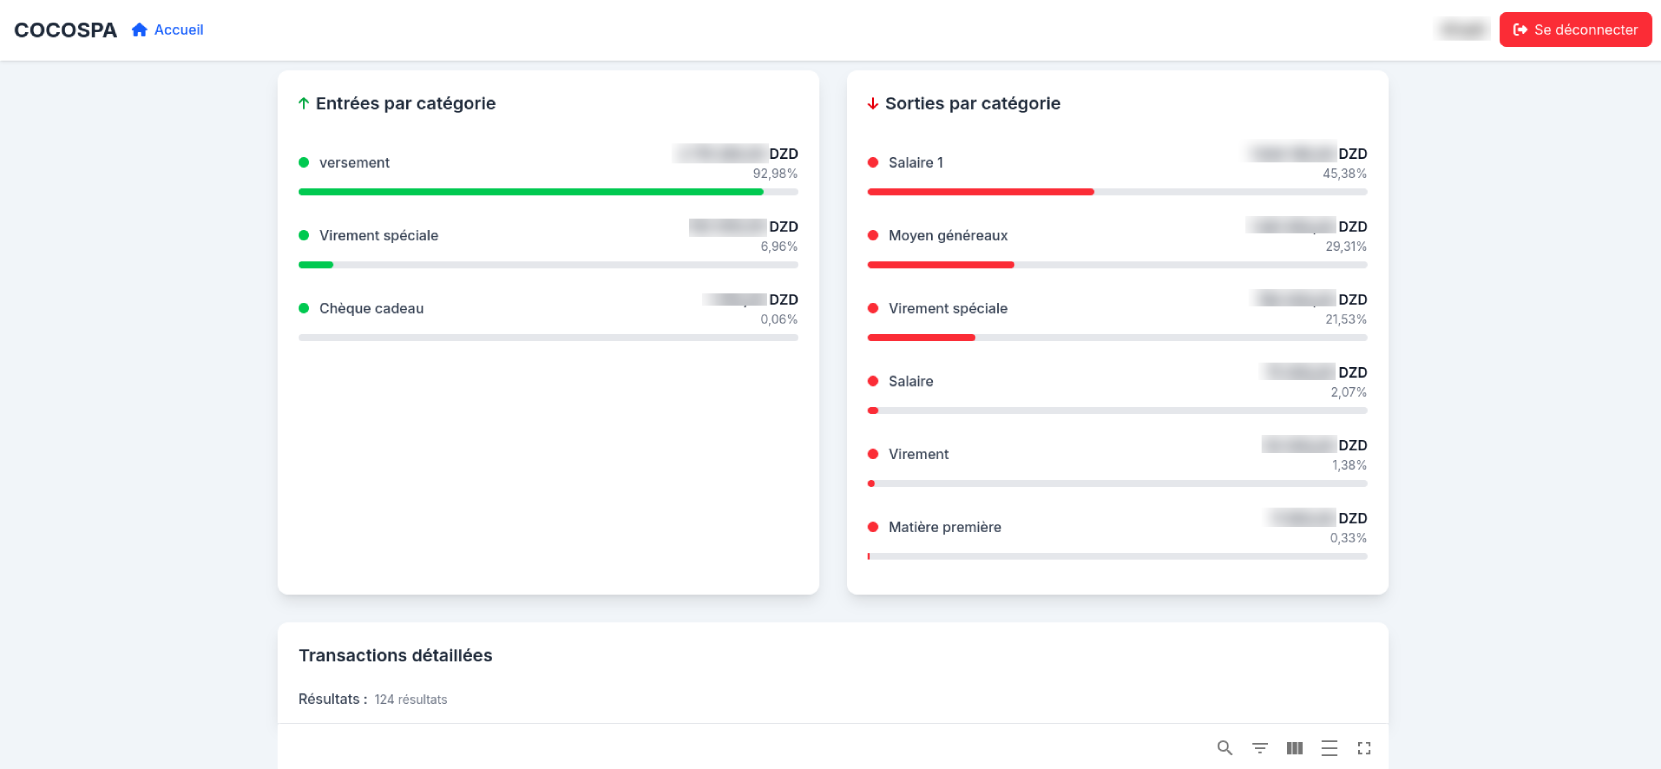Viewport: 1661px width, 769px height.
Task: Enter fullscreen mode for the transactions table
Action: [x=1364, y=748]
